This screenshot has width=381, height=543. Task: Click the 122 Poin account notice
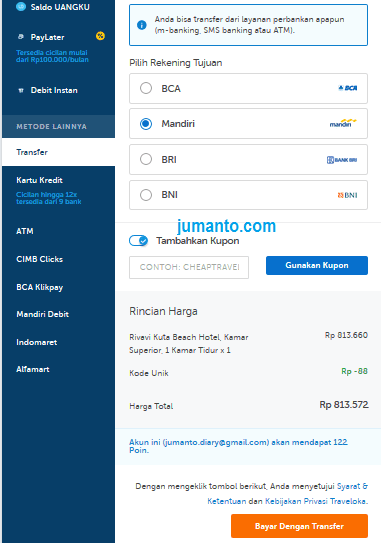point(238,446)
